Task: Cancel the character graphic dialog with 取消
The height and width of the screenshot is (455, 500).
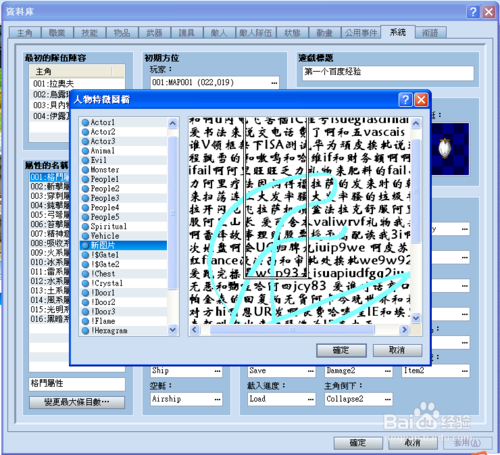Action: pyautogui.click(x=397, y=350)
